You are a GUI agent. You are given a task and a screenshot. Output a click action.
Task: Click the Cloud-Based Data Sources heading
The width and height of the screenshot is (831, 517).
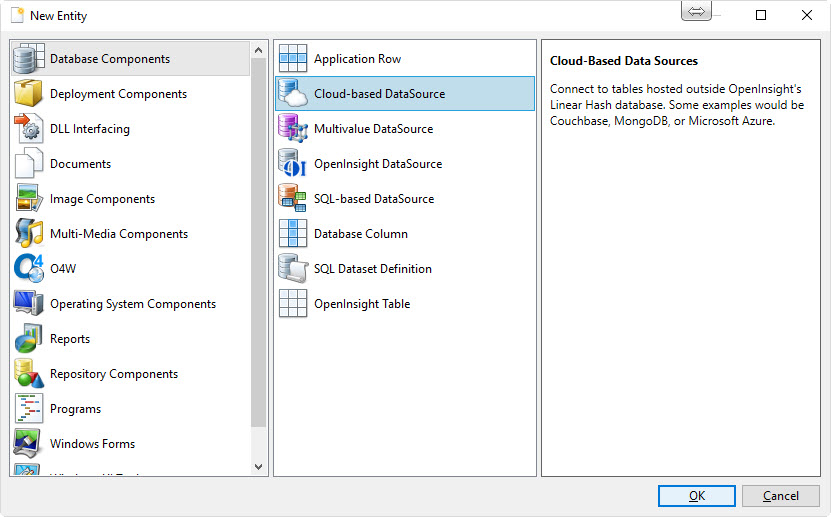[x=624, y=61]
